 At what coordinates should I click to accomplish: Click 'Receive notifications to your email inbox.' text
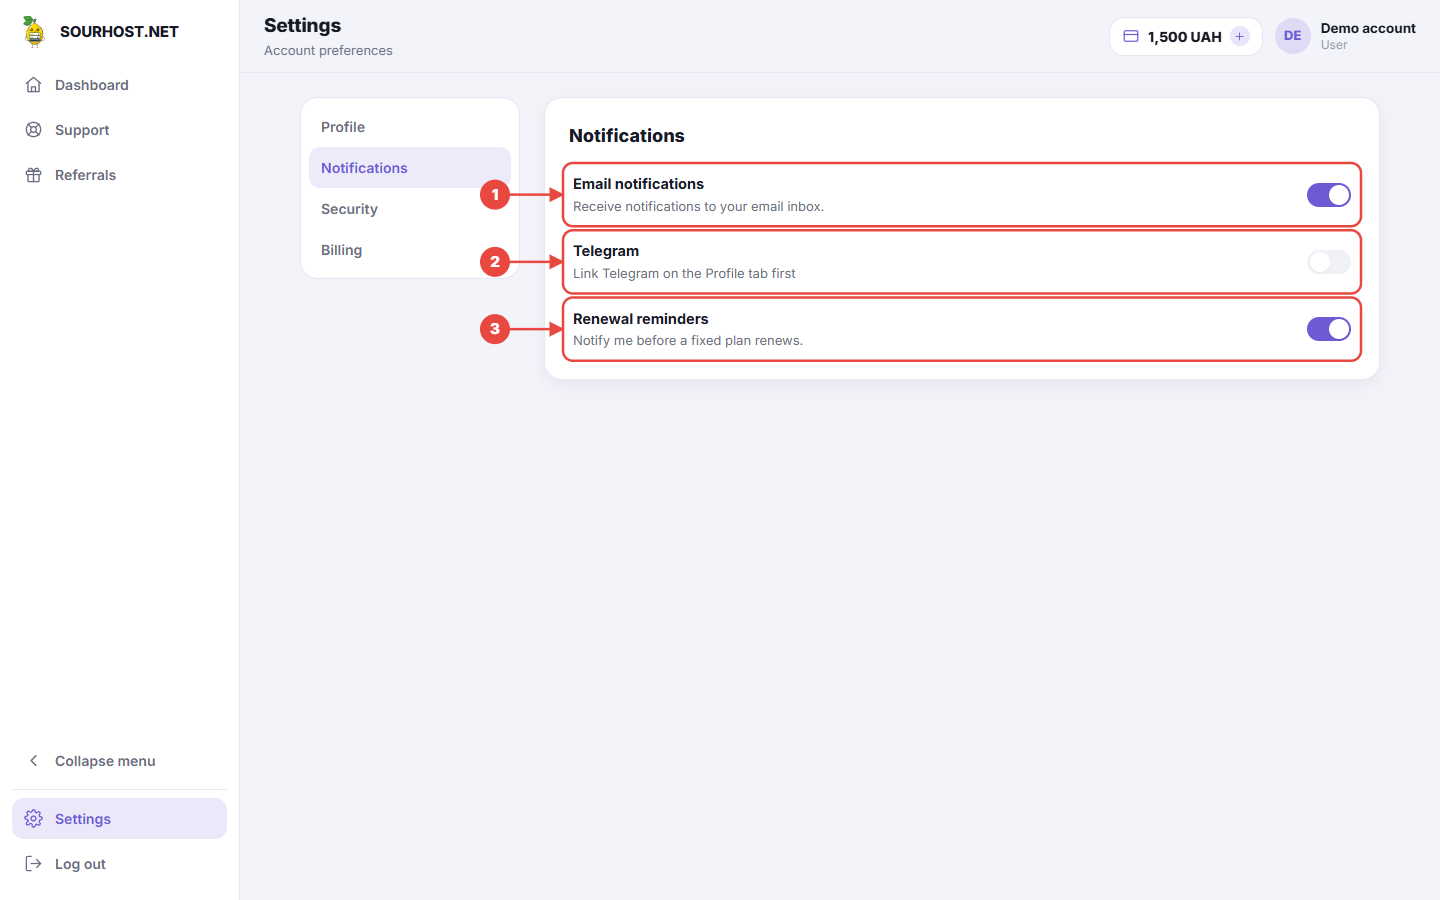(698, 207)
